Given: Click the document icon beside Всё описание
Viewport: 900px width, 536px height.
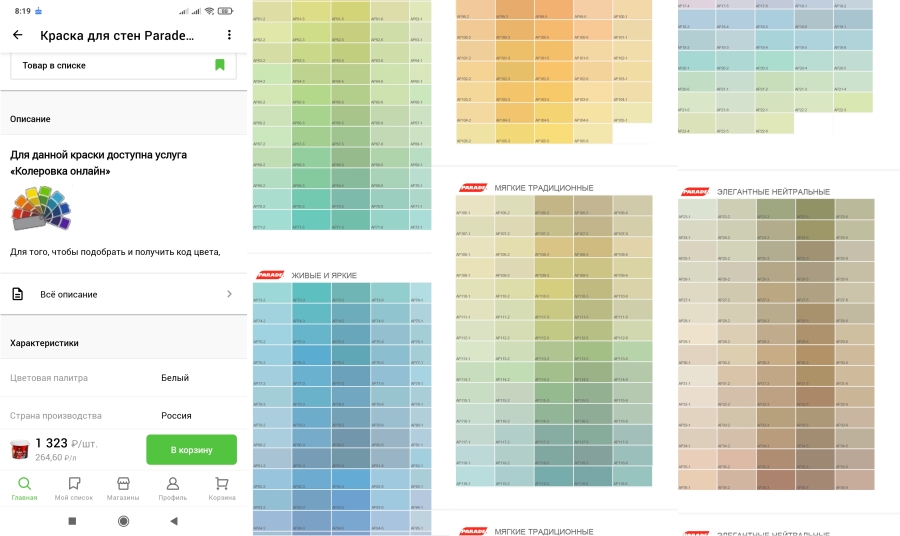Looking at the screenshot, I should click(x=18, y=294).
